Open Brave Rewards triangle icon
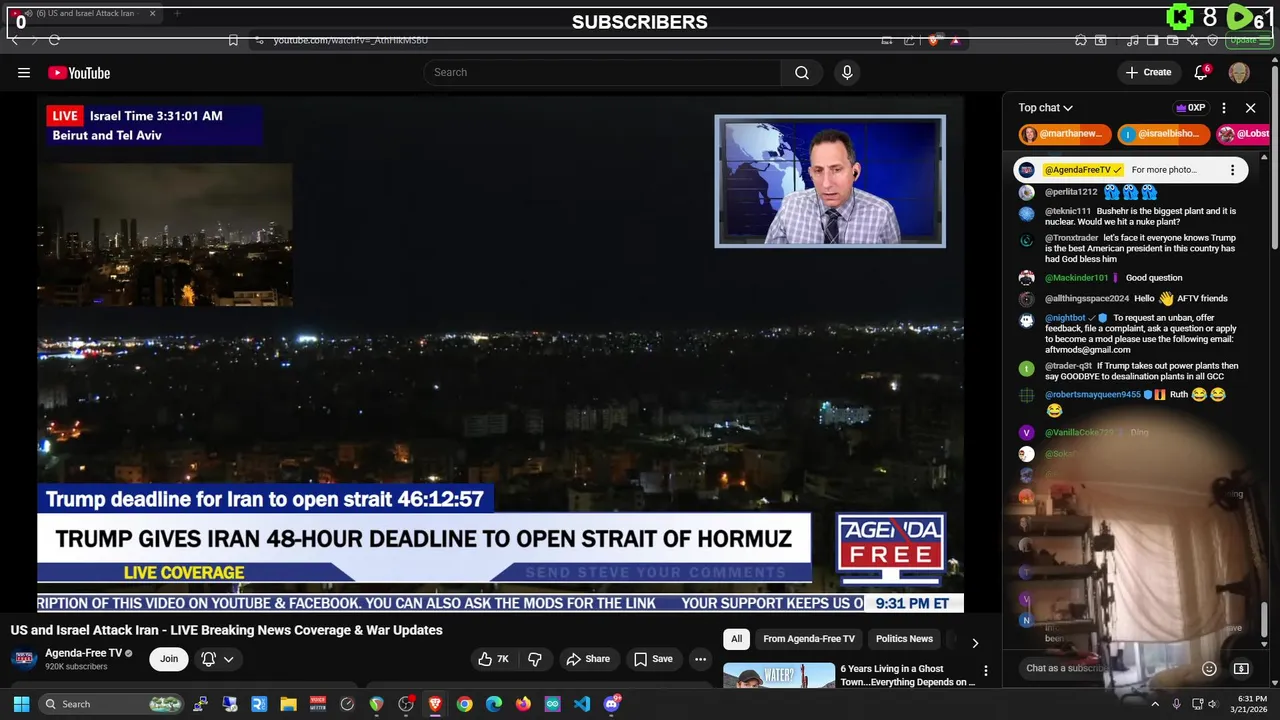 click(955, 40)
